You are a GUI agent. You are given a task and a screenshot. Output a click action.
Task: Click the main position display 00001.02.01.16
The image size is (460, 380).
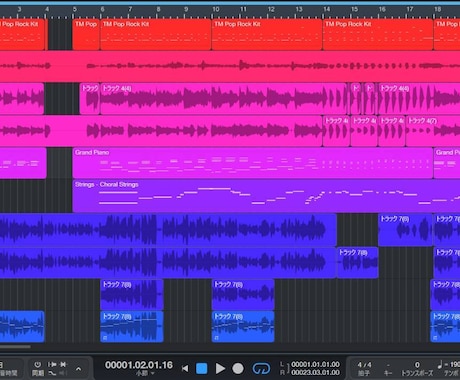pyautogui.click(x=139, y=365)
